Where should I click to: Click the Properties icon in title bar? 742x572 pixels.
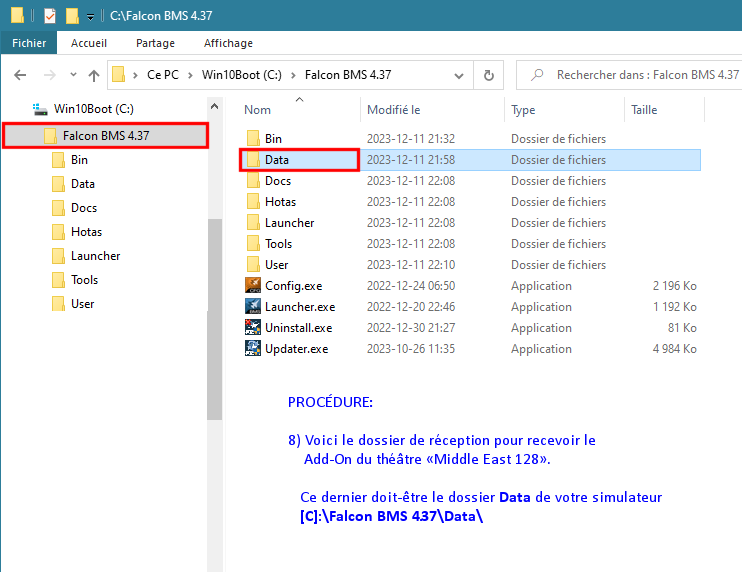point(50,16)
